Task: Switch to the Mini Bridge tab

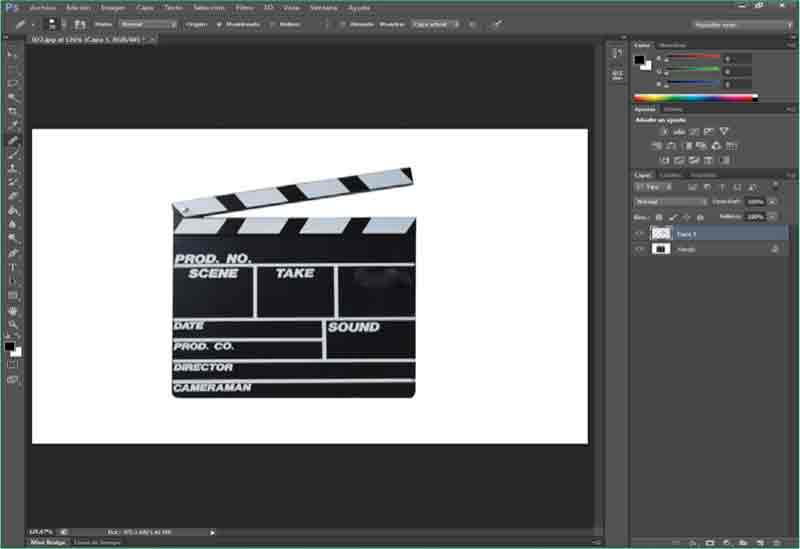Action: coord(47,542)
